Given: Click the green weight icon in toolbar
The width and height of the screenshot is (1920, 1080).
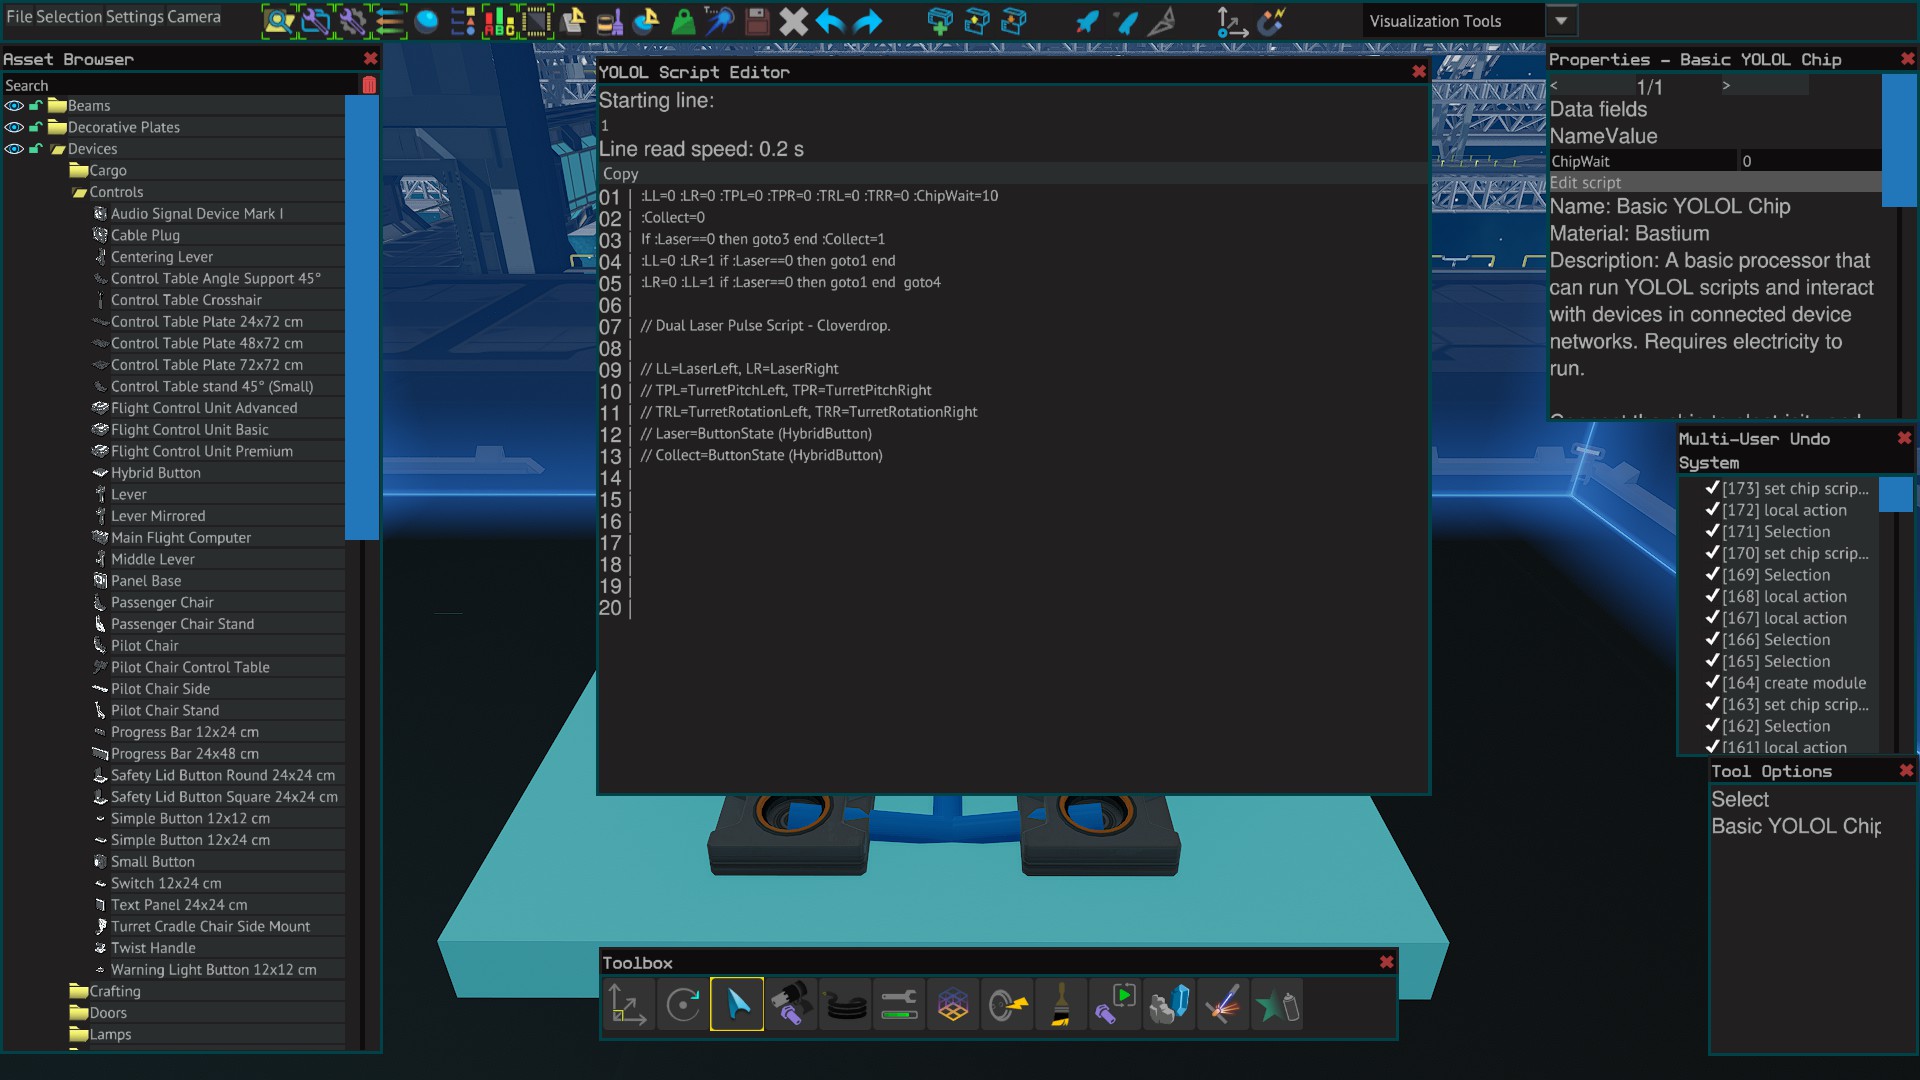Looking at the screenshot, I should [x=683, y=21].
